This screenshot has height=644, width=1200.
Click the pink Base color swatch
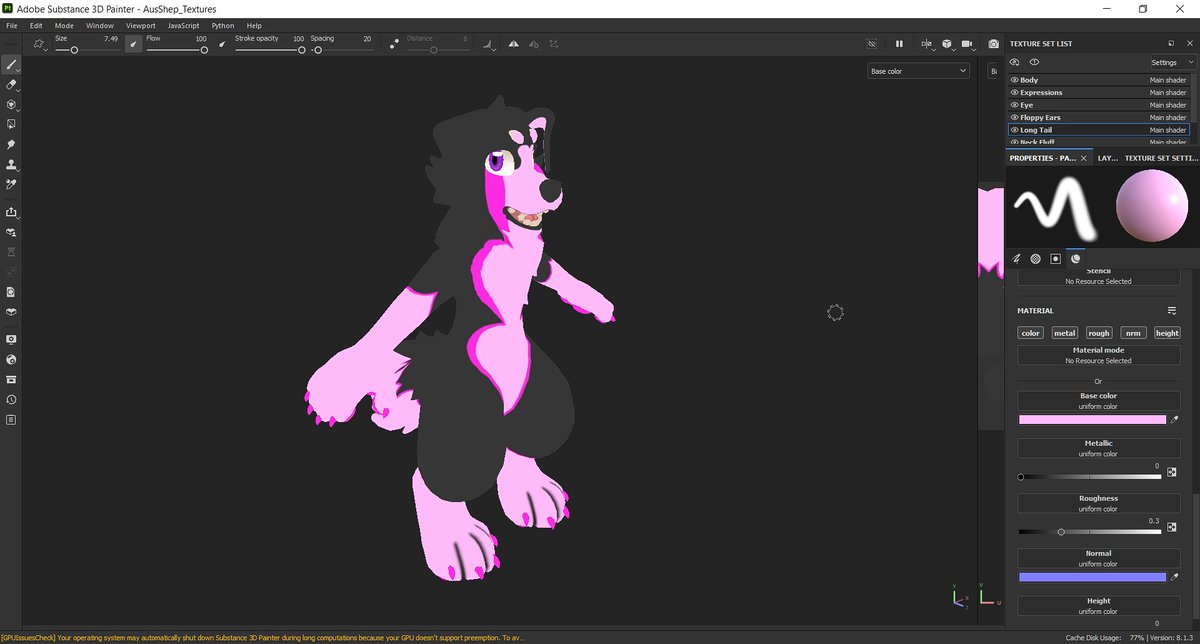tap(1092, 421)
